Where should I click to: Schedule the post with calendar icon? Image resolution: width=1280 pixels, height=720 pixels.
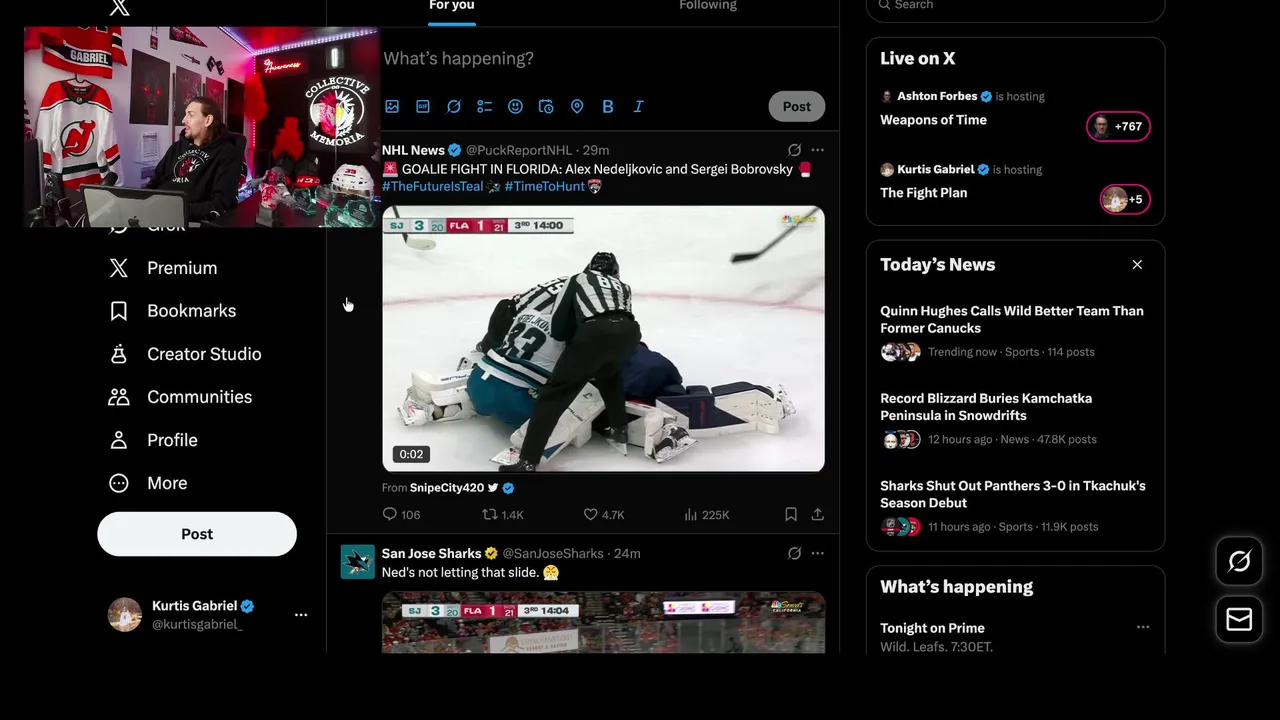click(546, 106)
